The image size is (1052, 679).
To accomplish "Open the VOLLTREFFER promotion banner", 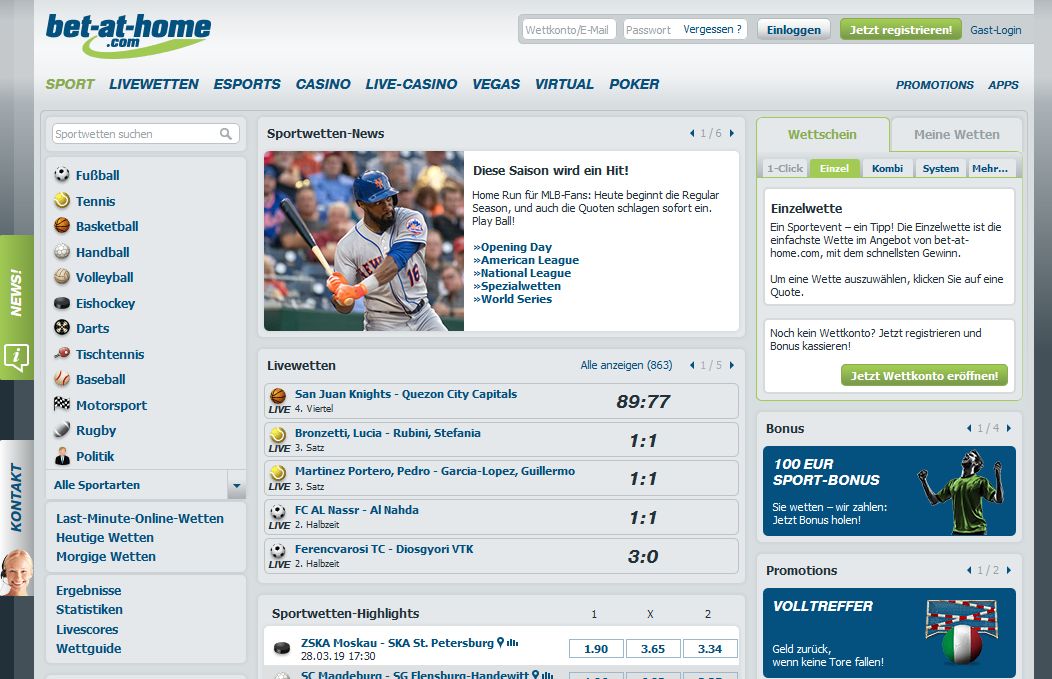I will 889,633.
